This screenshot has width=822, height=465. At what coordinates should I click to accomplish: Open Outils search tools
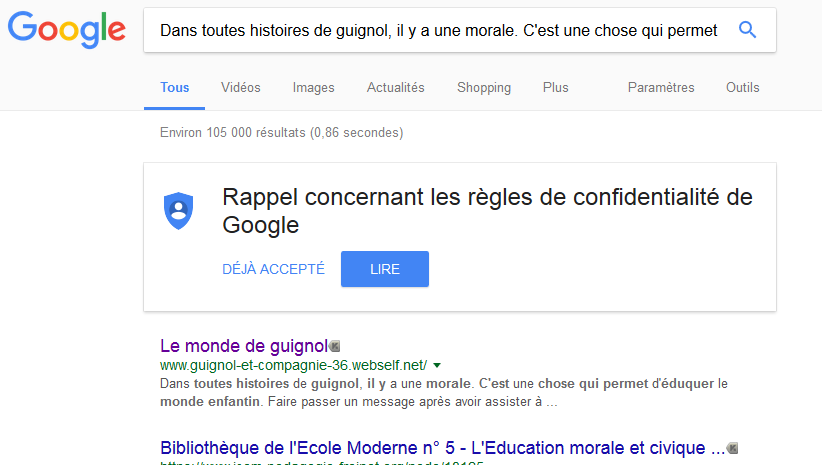tap(742, 88)
